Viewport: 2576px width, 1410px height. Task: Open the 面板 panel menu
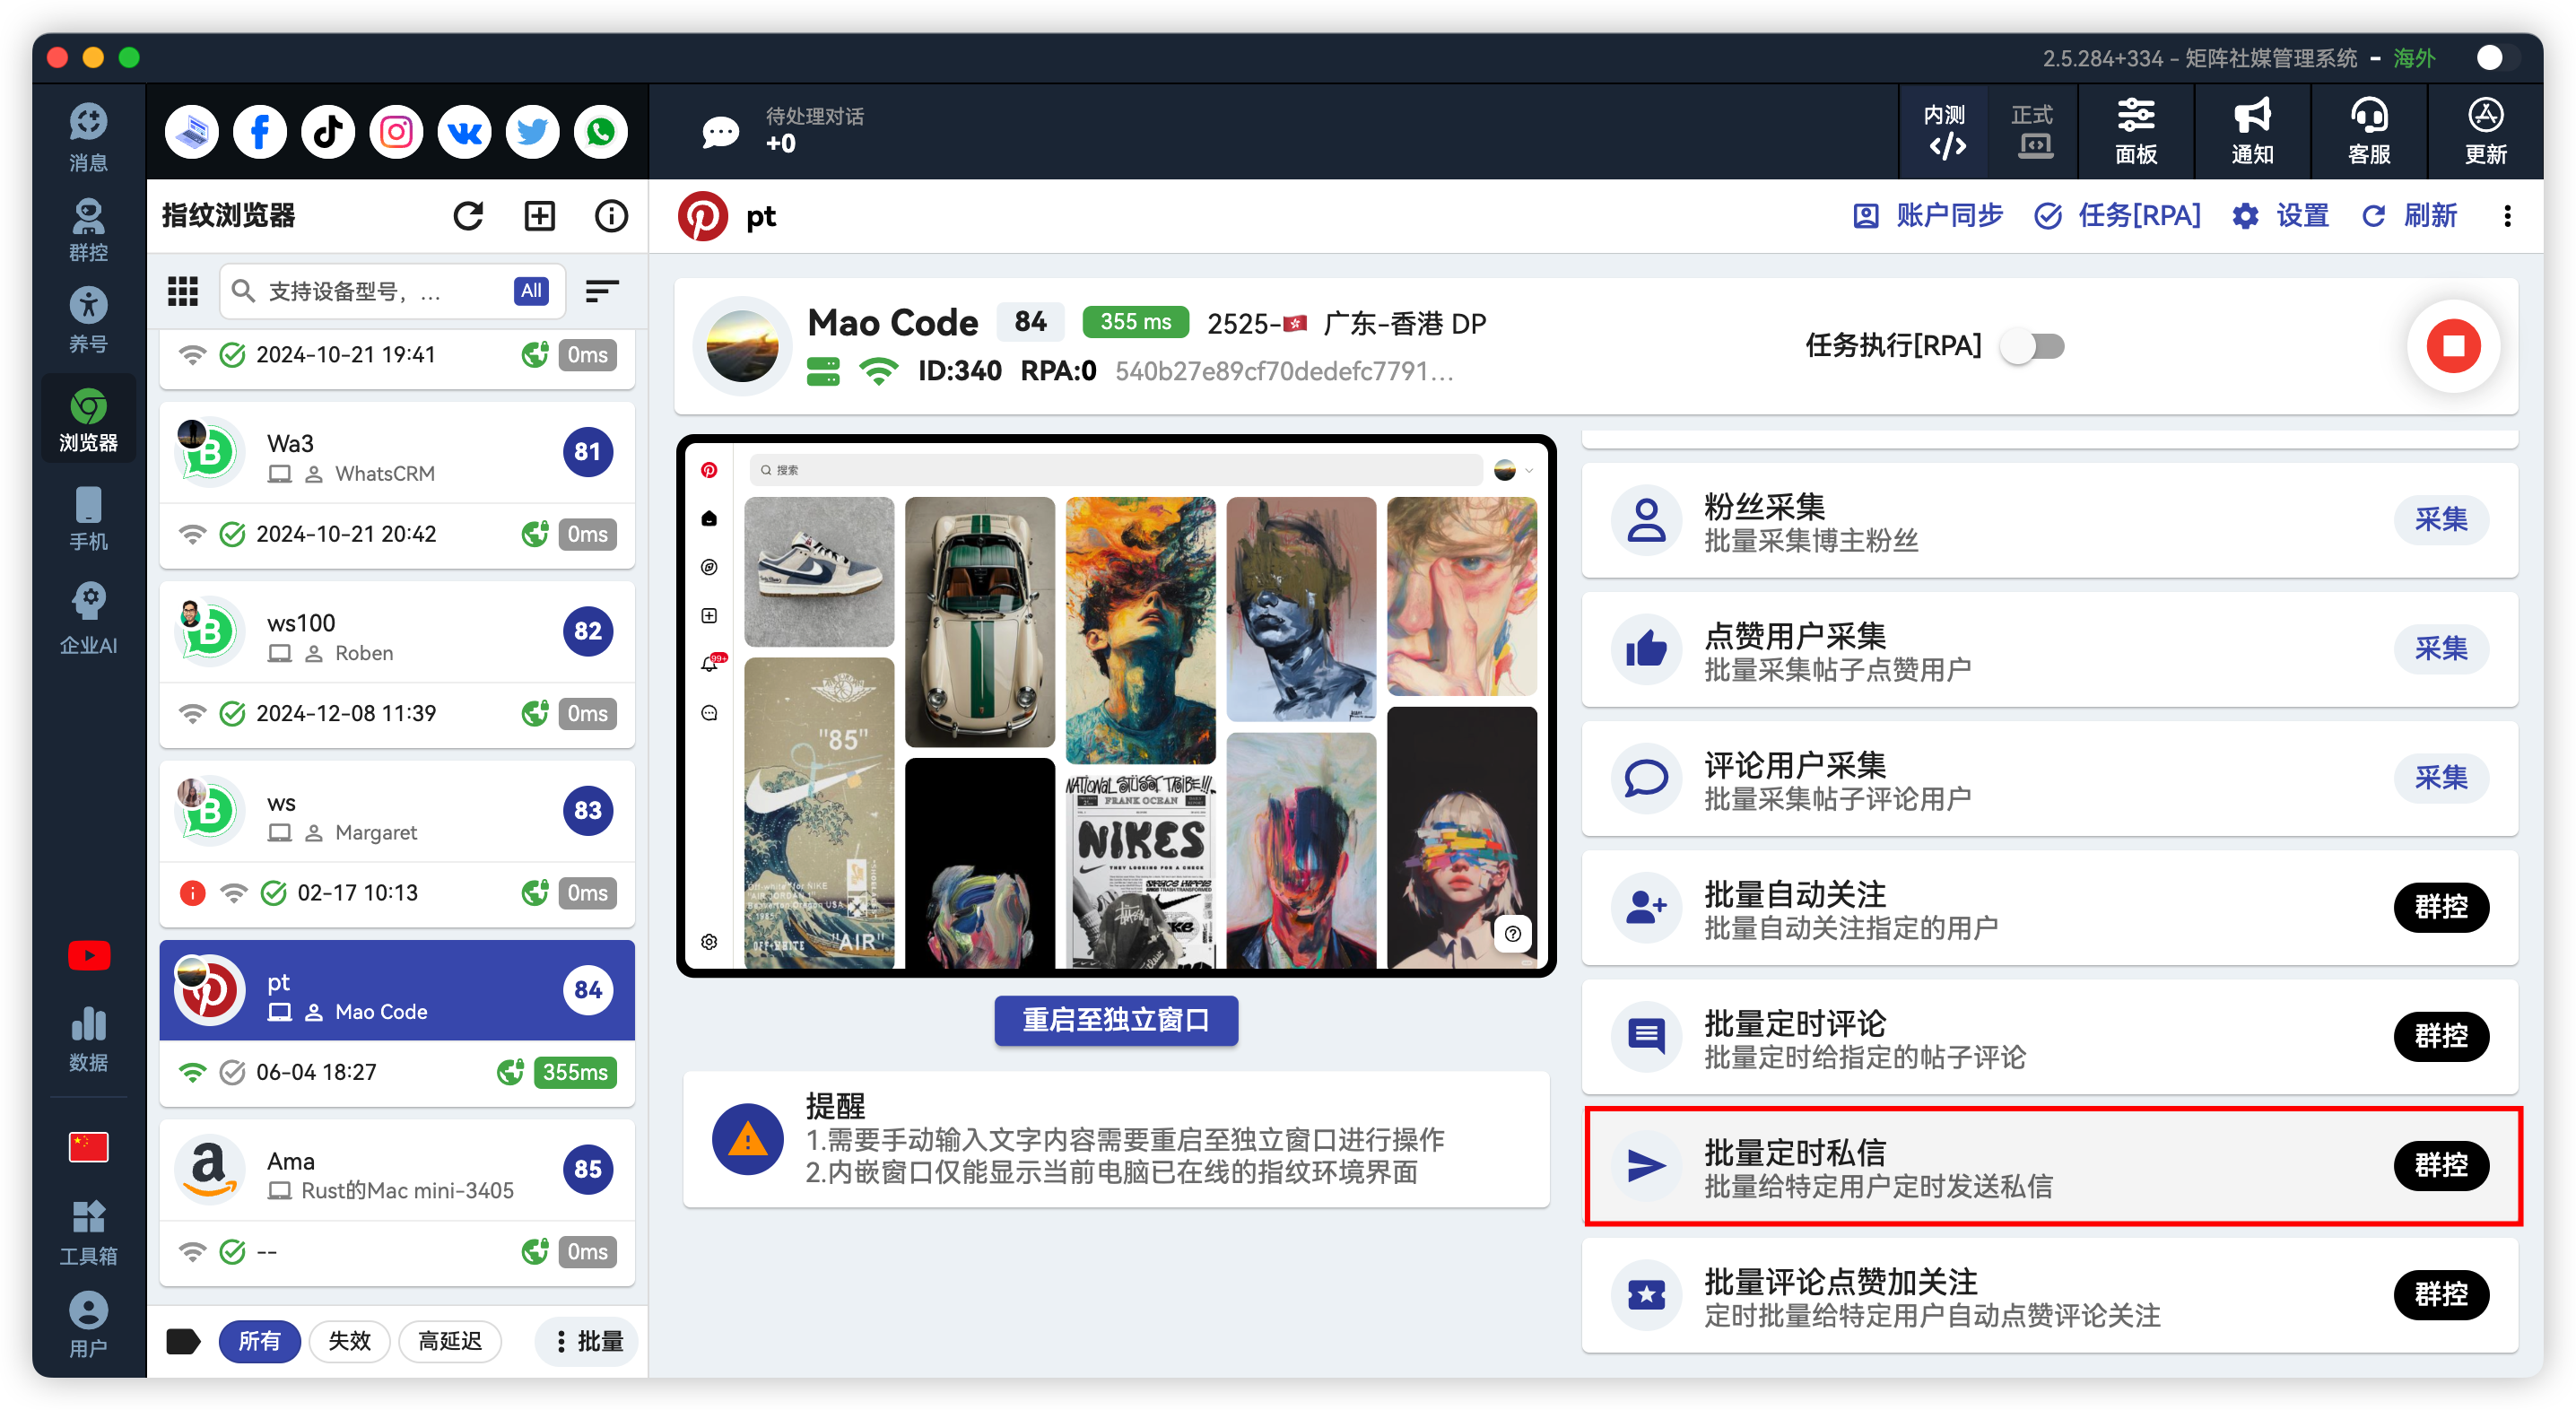coord(2136,132)
